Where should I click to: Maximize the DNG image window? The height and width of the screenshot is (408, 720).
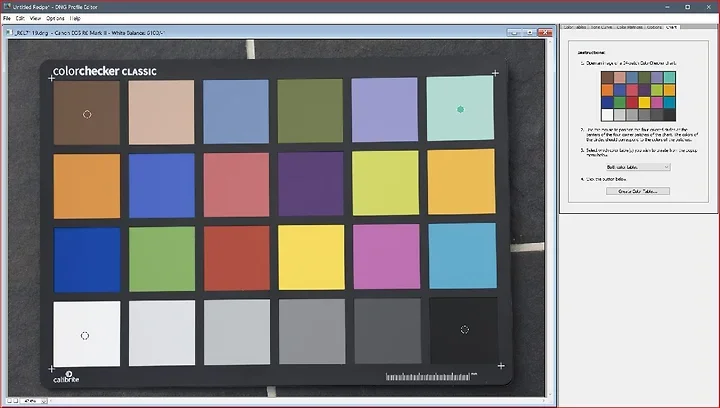pyautogui.click(x=529, y=33)
